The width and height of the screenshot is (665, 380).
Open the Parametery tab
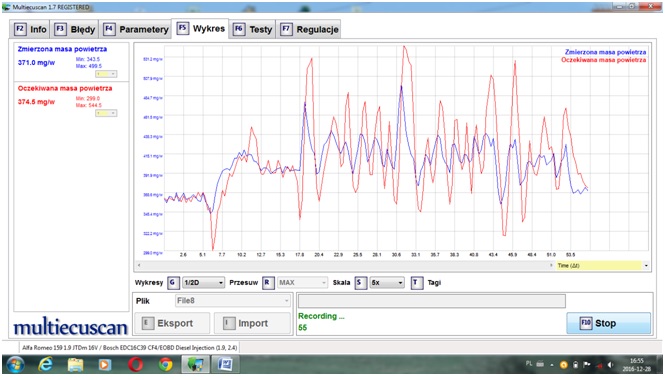135,29
